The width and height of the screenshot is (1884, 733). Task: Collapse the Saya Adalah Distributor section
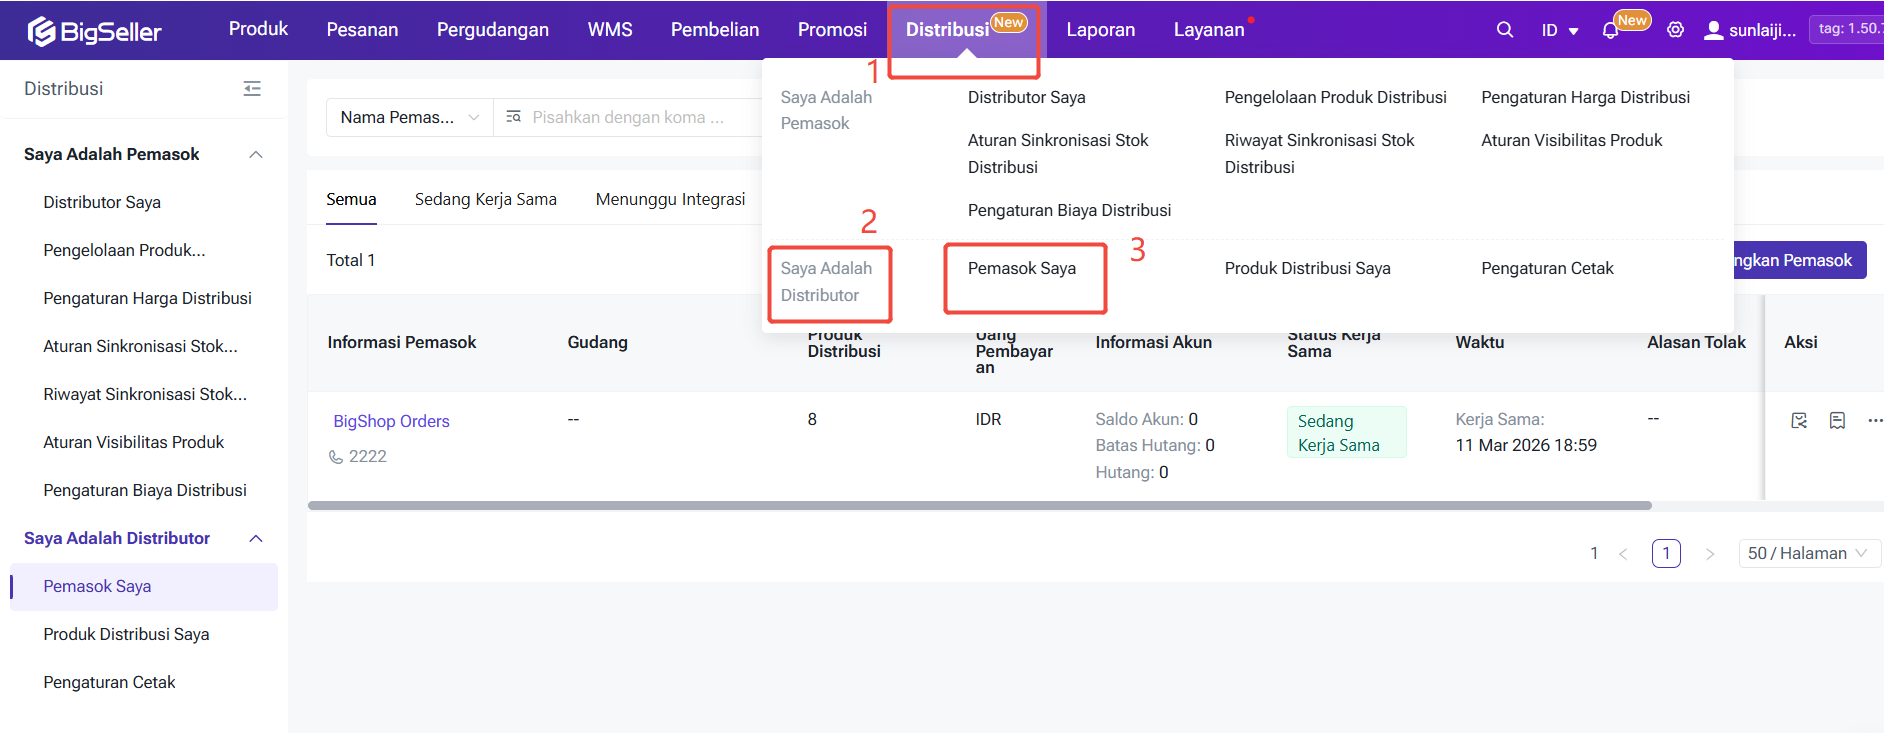(x=256, y=538)
